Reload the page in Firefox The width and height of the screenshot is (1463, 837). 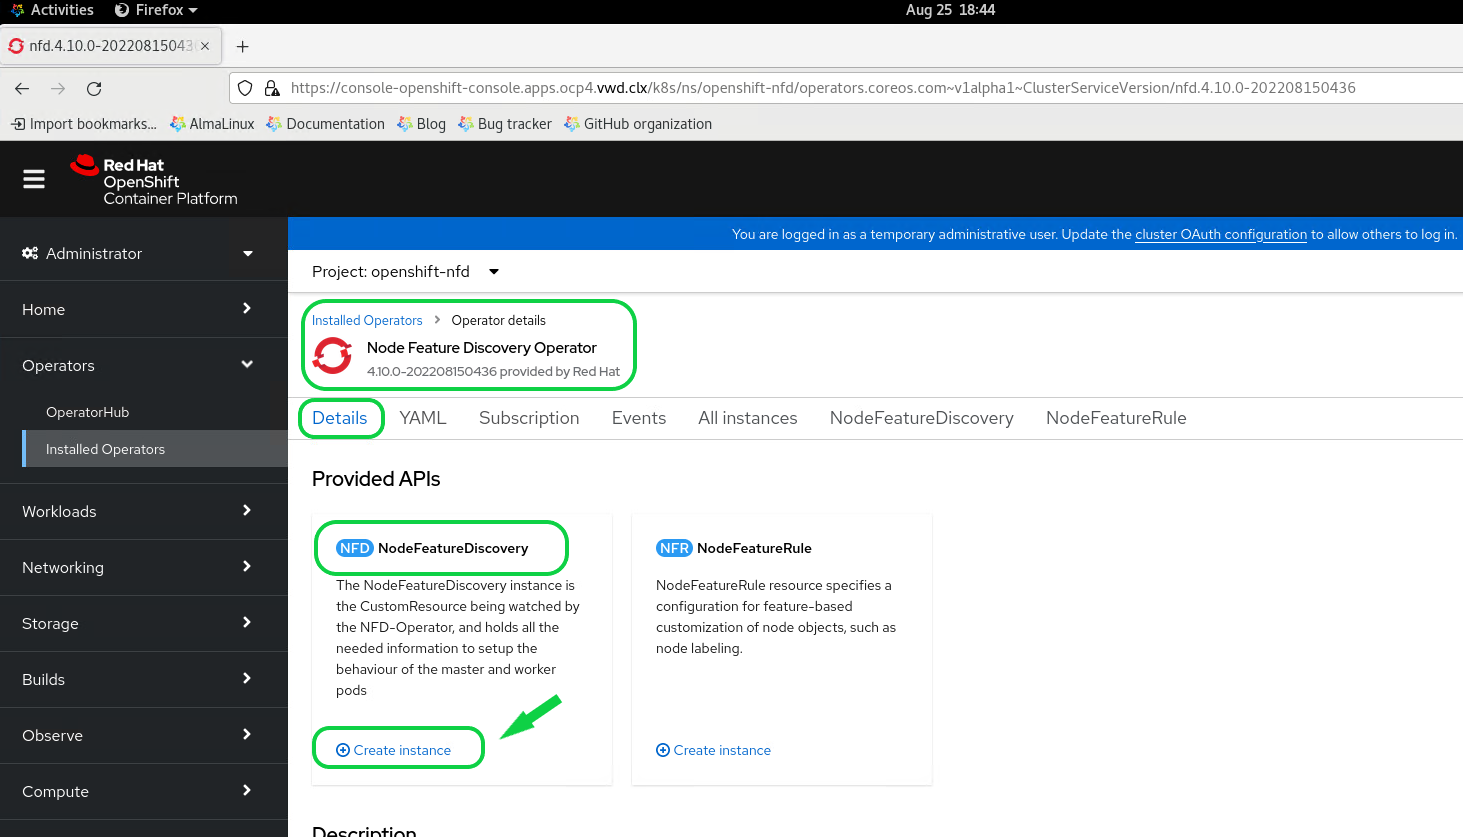click(x=94, y=88)
